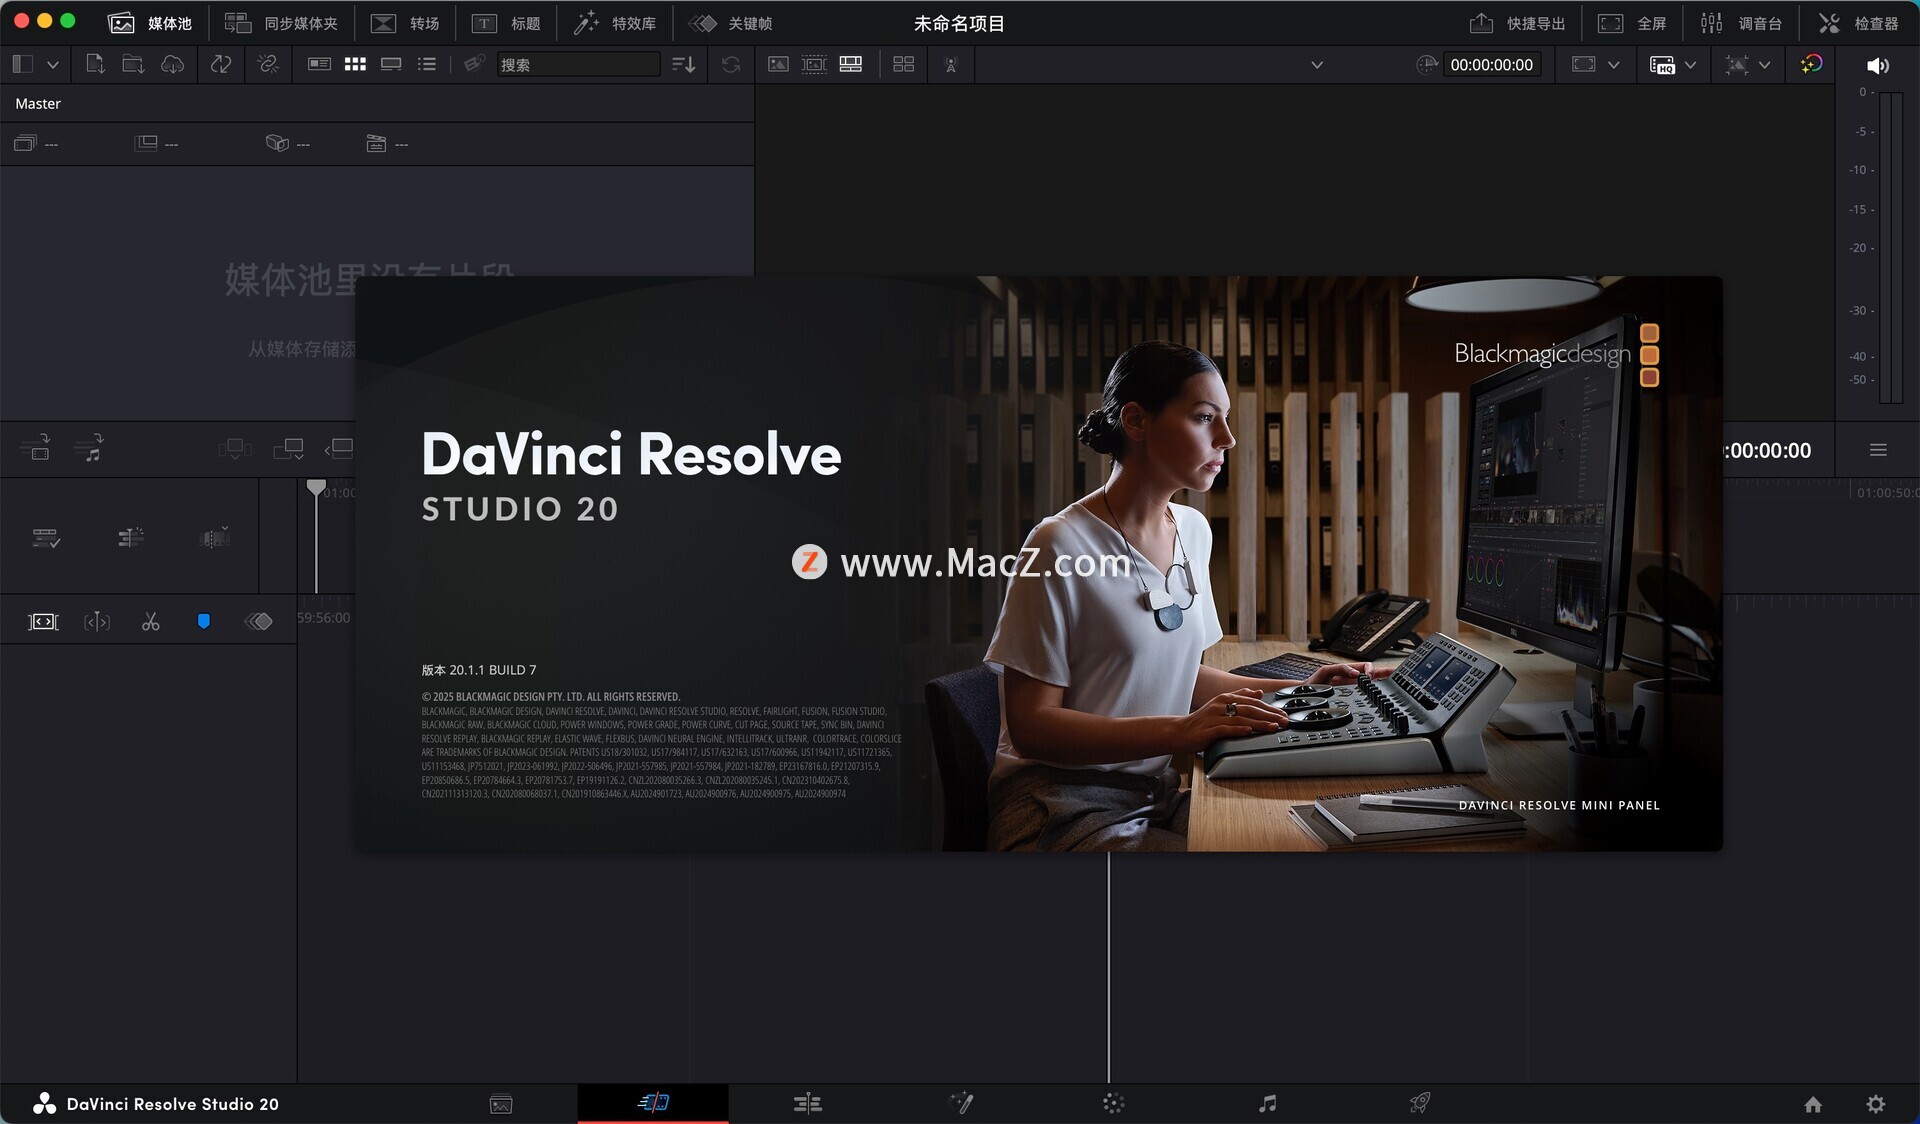Image resolution: width=1920 pixels, height=1124 pixels.
Task: Open the Deliver rocket page
Action: (1420, 1103)
